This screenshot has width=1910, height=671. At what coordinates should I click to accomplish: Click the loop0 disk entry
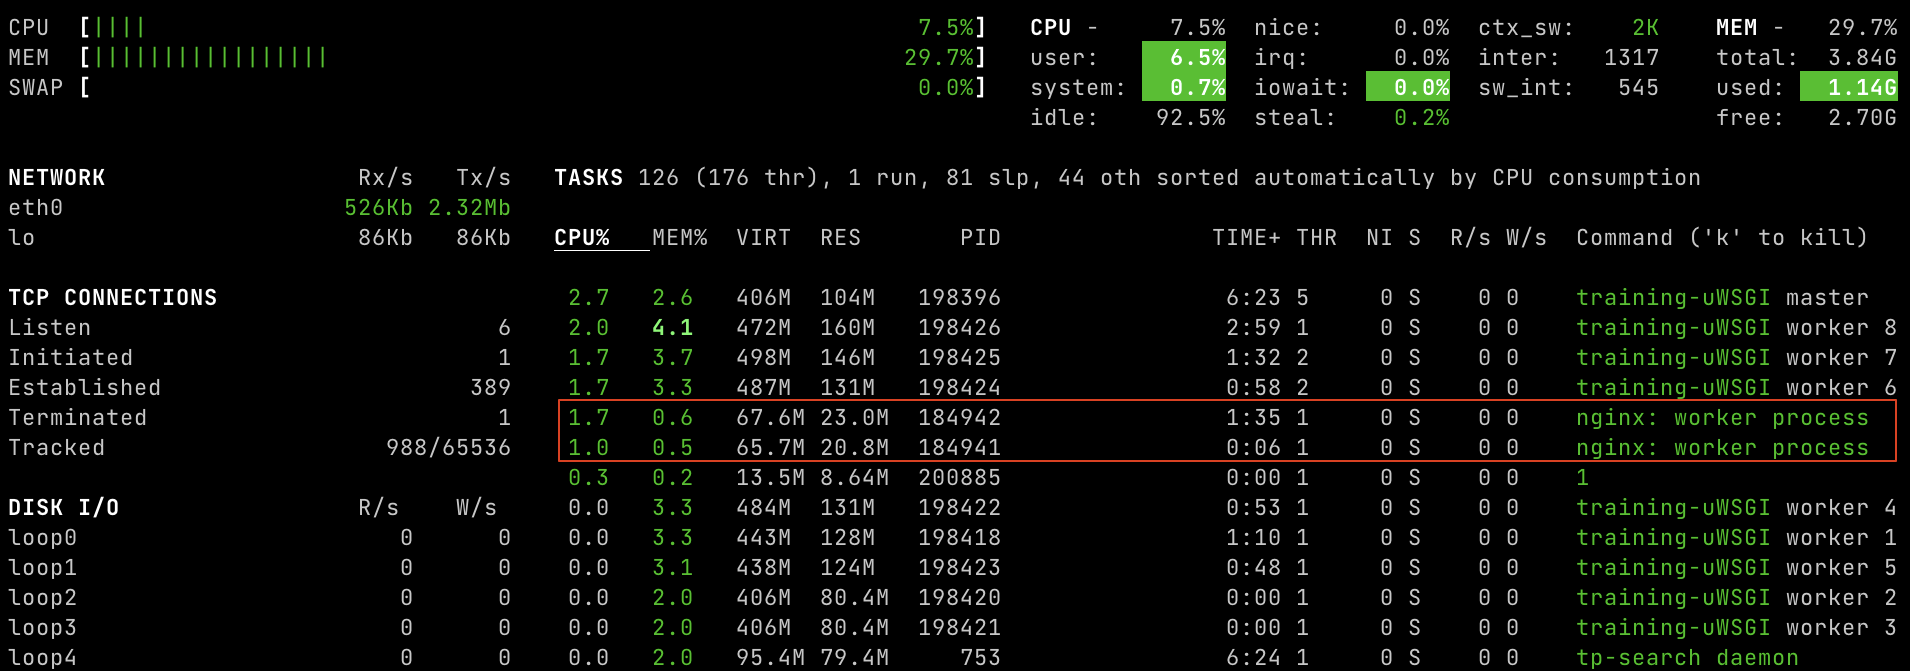pos(43,538)
